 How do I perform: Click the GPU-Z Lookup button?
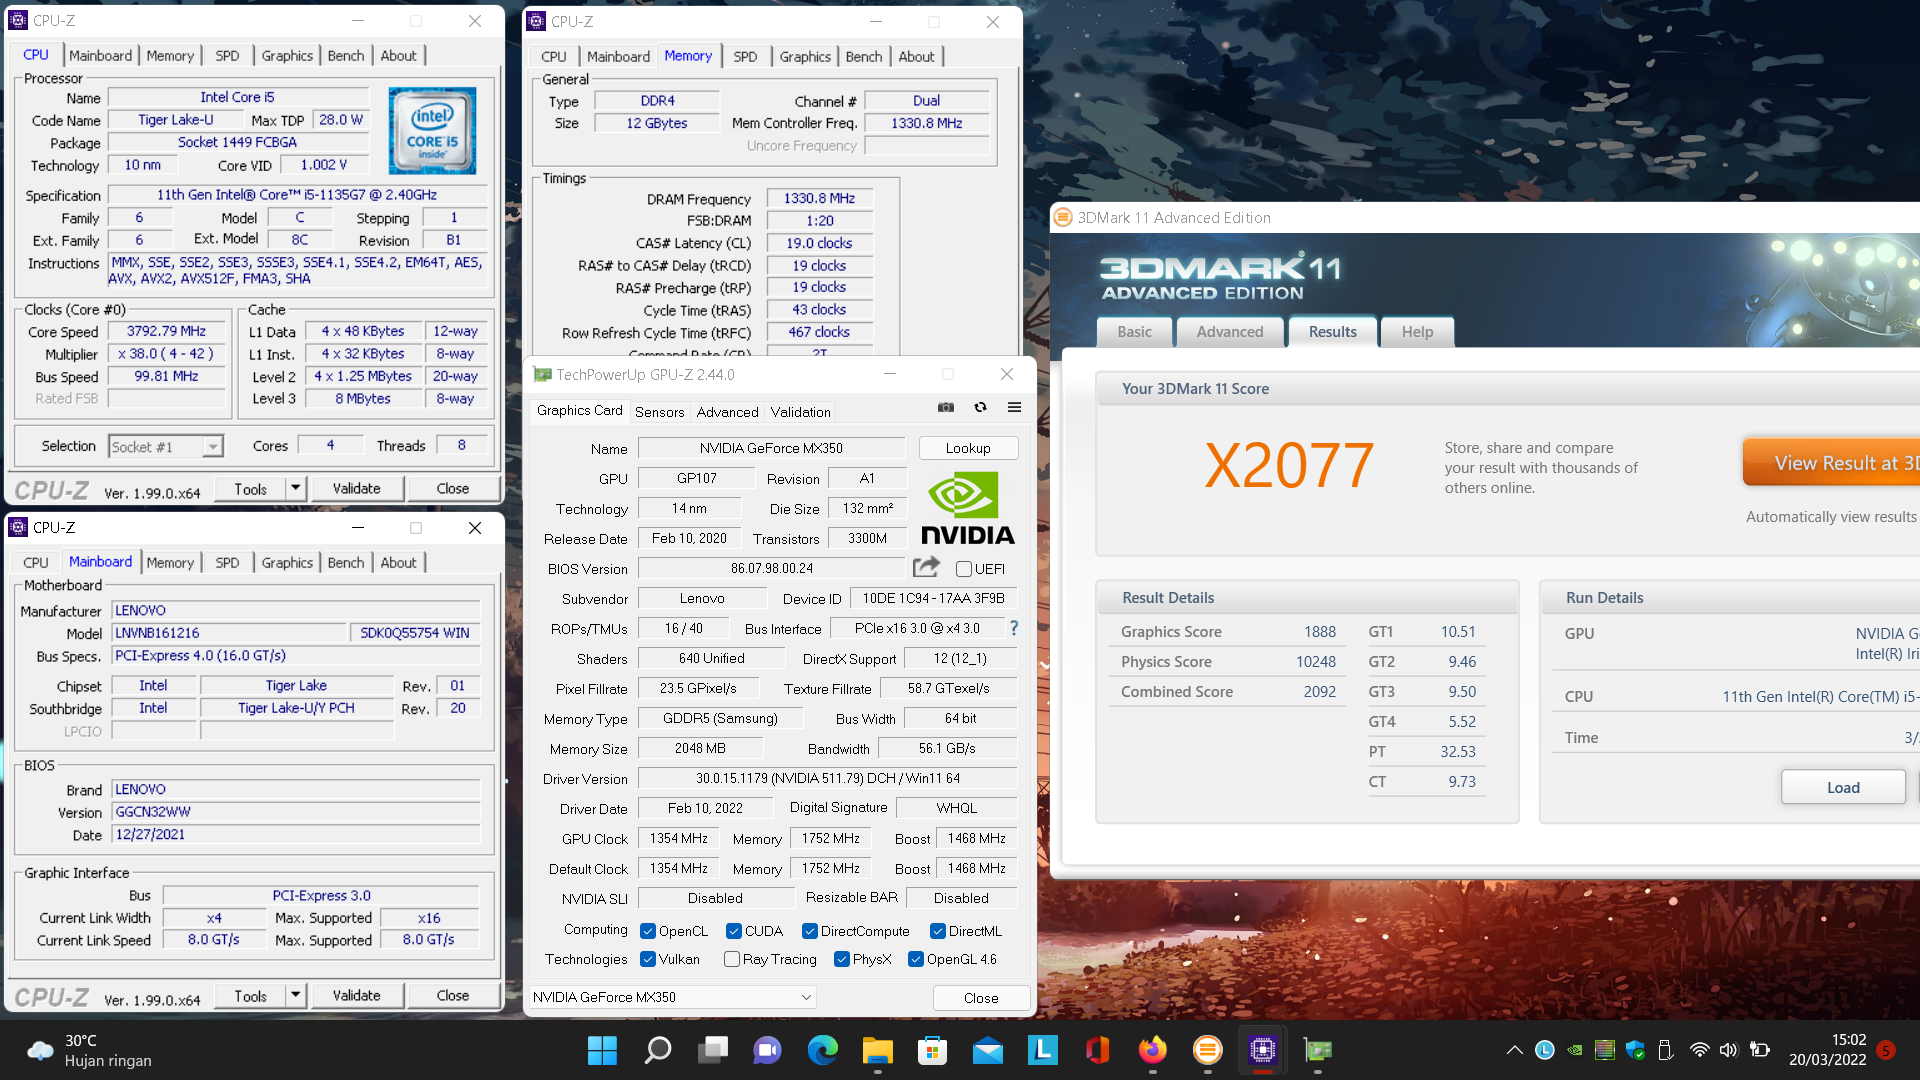968,448
